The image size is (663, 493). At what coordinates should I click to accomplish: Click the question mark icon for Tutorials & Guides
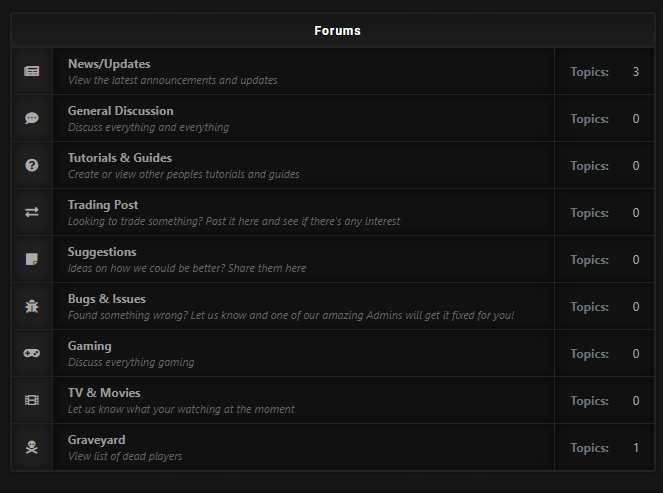pos(32,165)
